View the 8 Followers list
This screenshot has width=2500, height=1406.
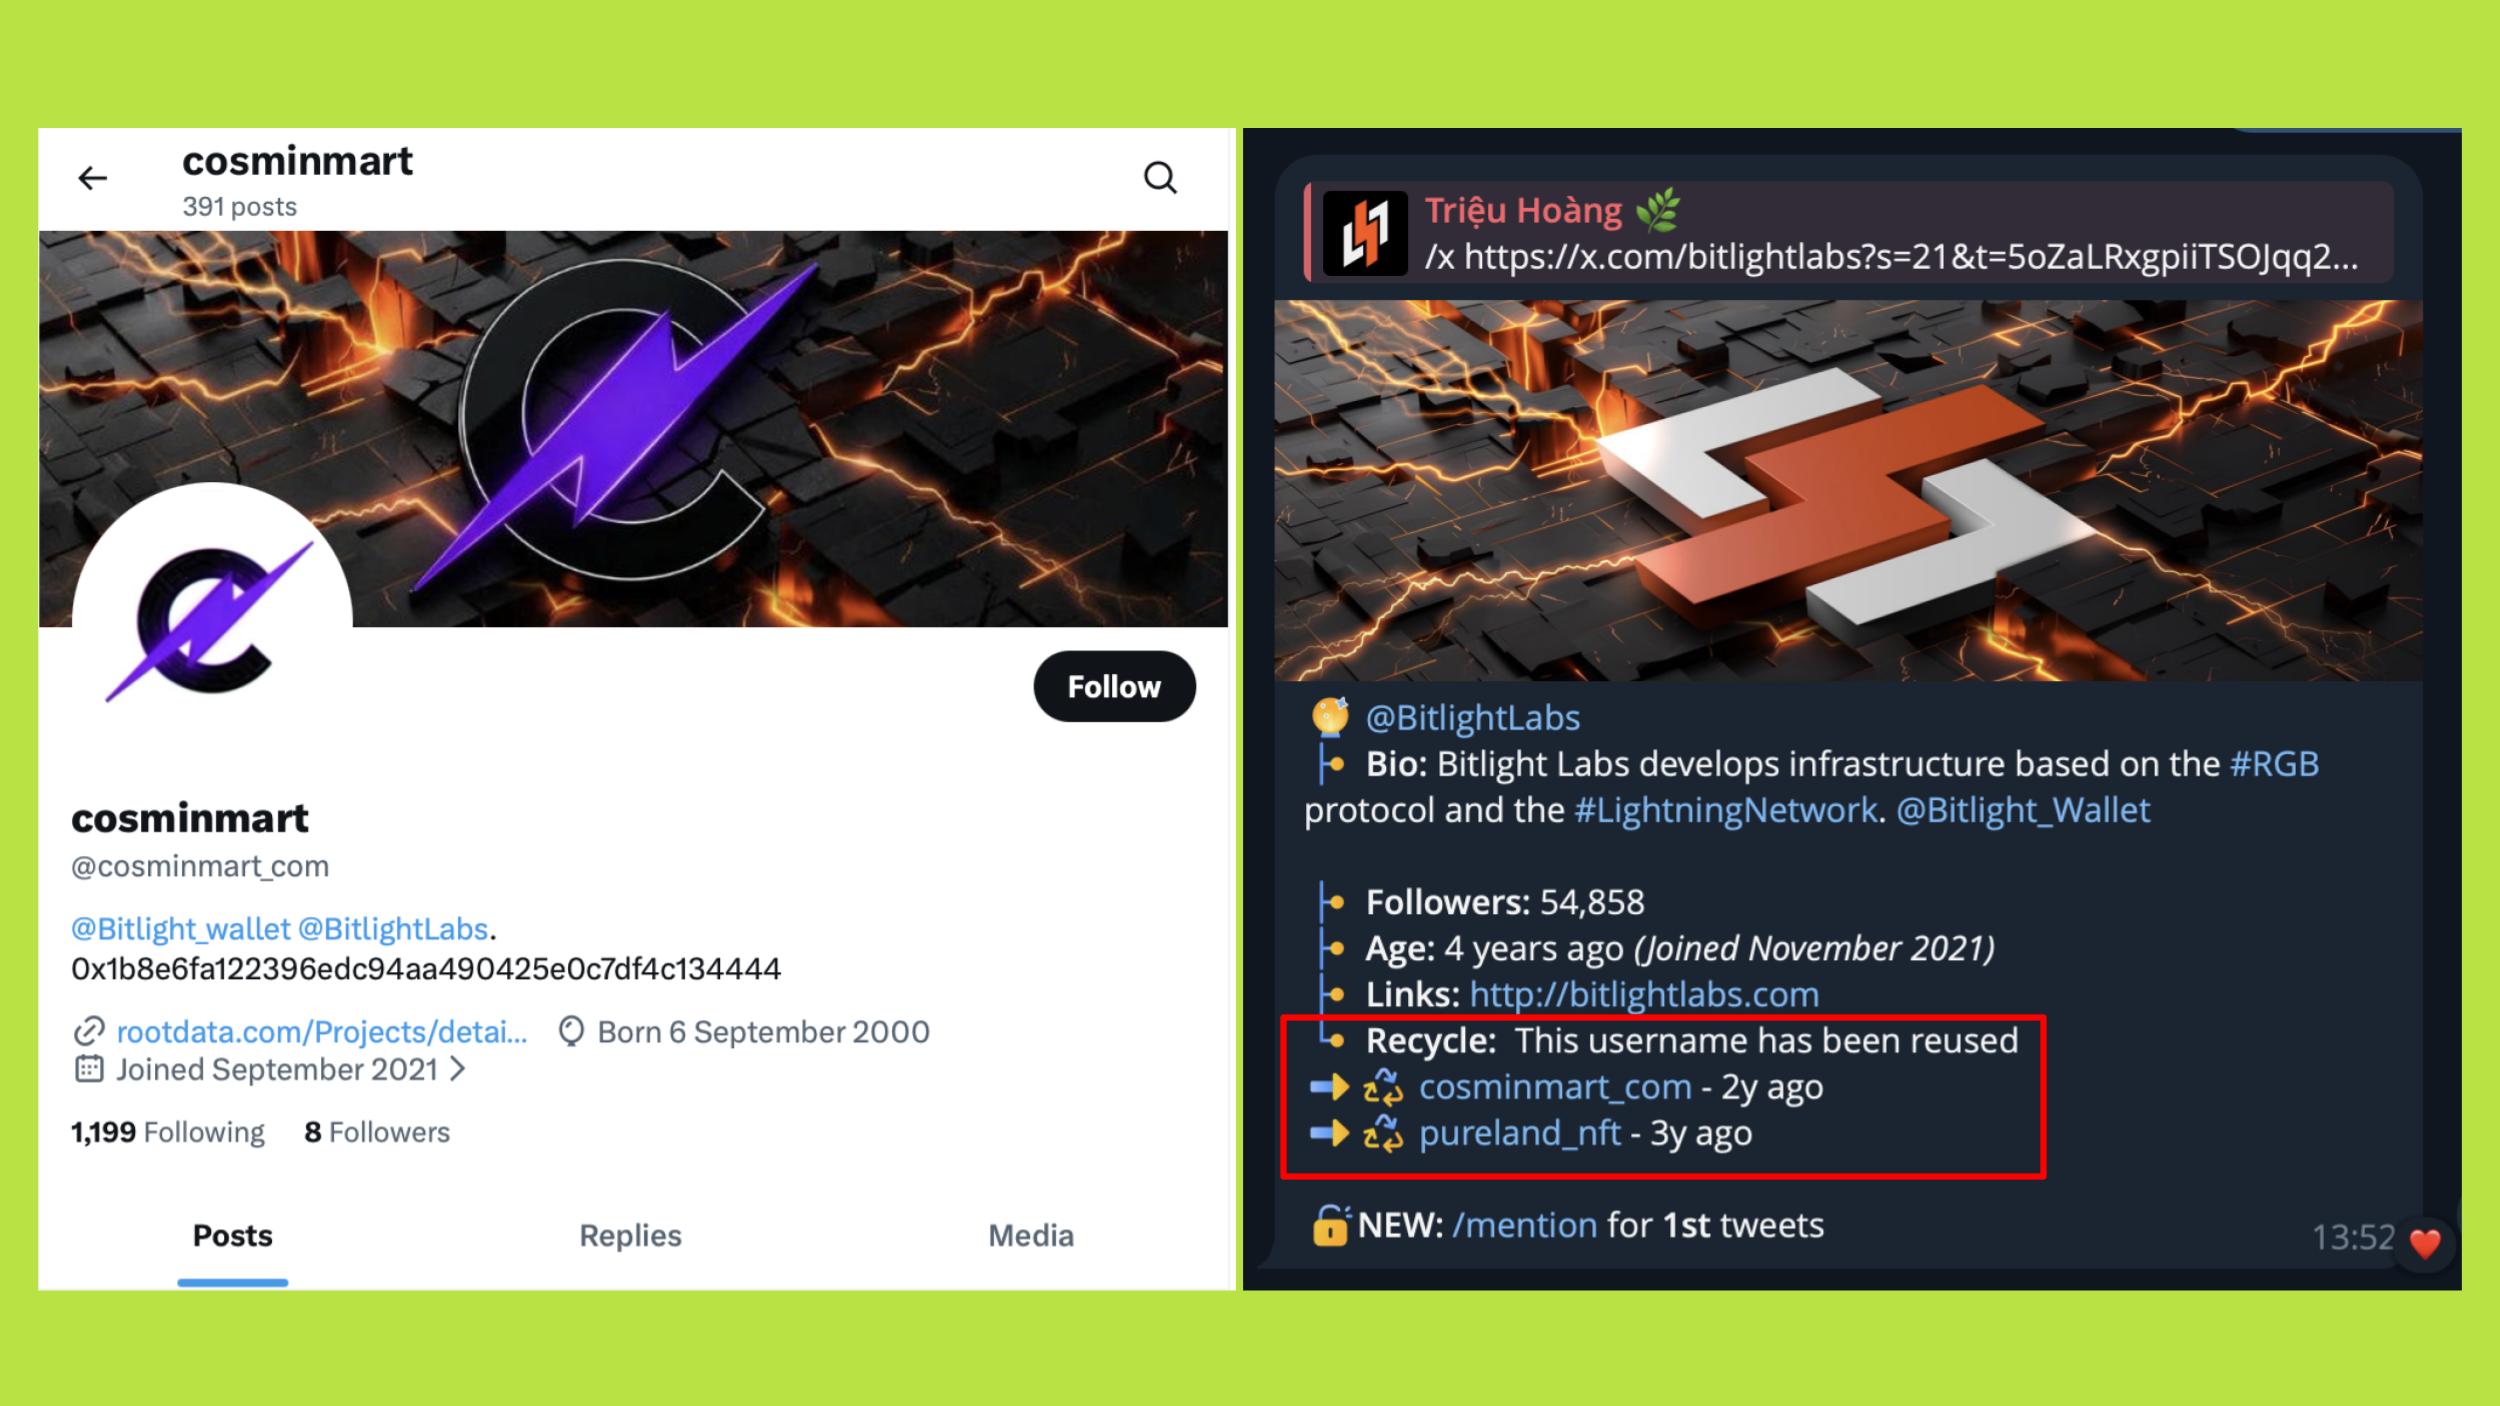pos(377,1132)
